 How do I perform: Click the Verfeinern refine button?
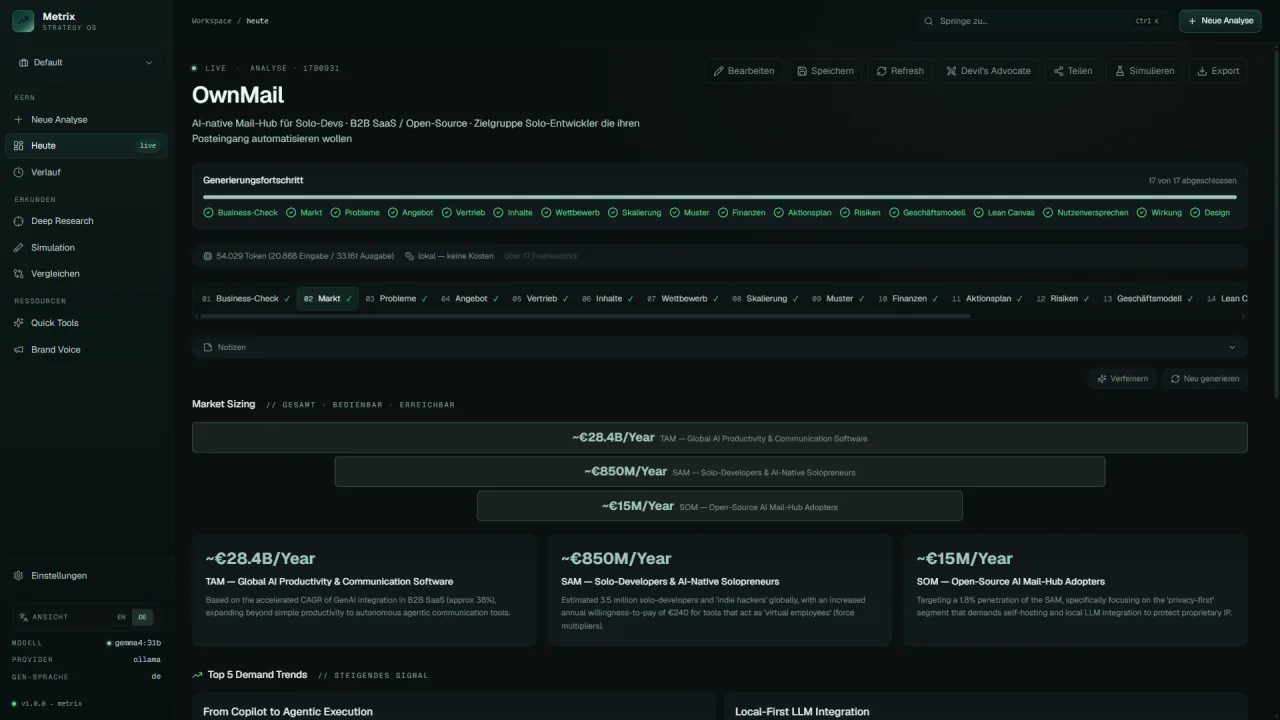point(1122,379)
